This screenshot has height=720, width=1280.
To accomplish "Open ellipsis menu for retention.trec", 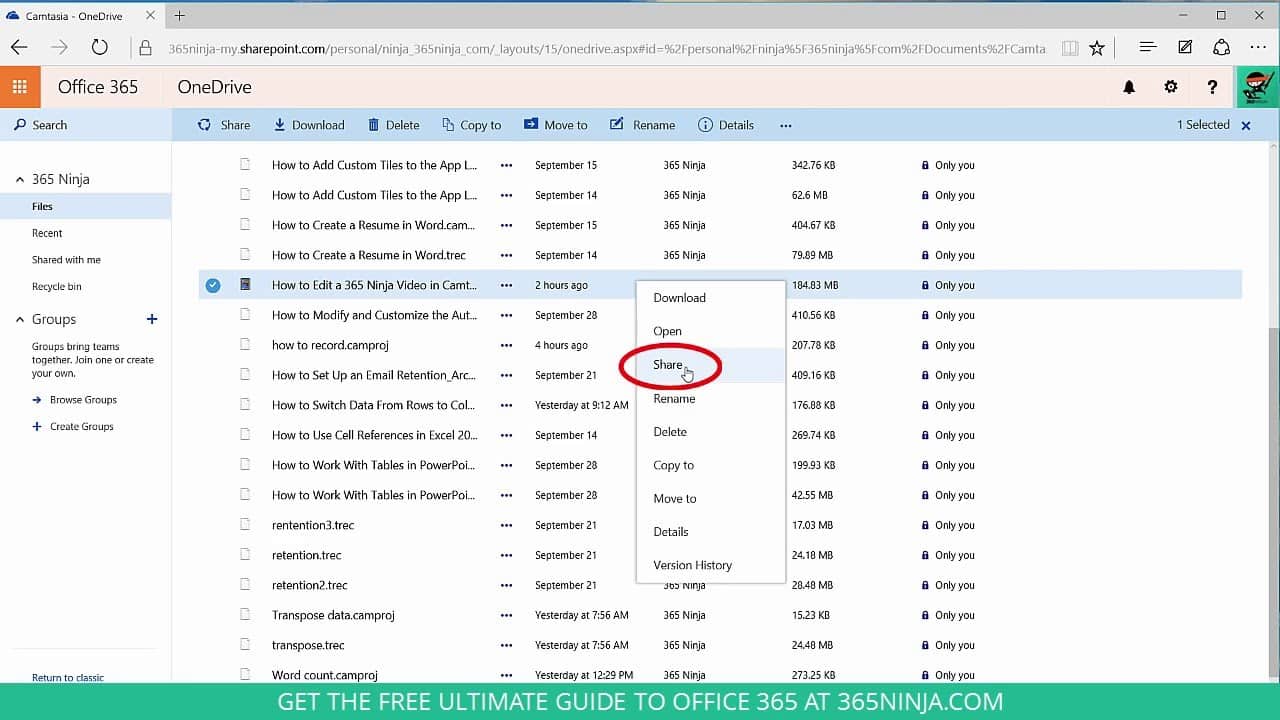I will (506, 555).
